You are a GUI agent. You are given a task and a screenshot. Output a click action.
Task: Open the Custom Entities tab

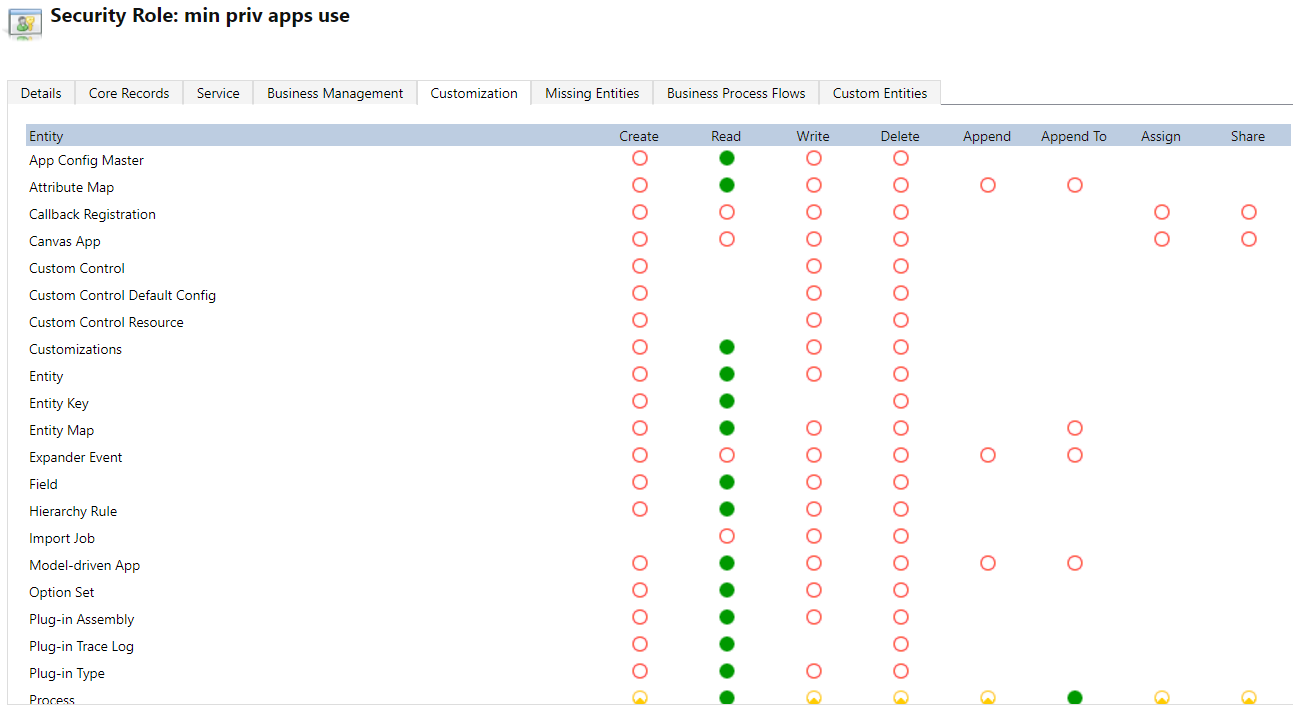pos(879,93)
